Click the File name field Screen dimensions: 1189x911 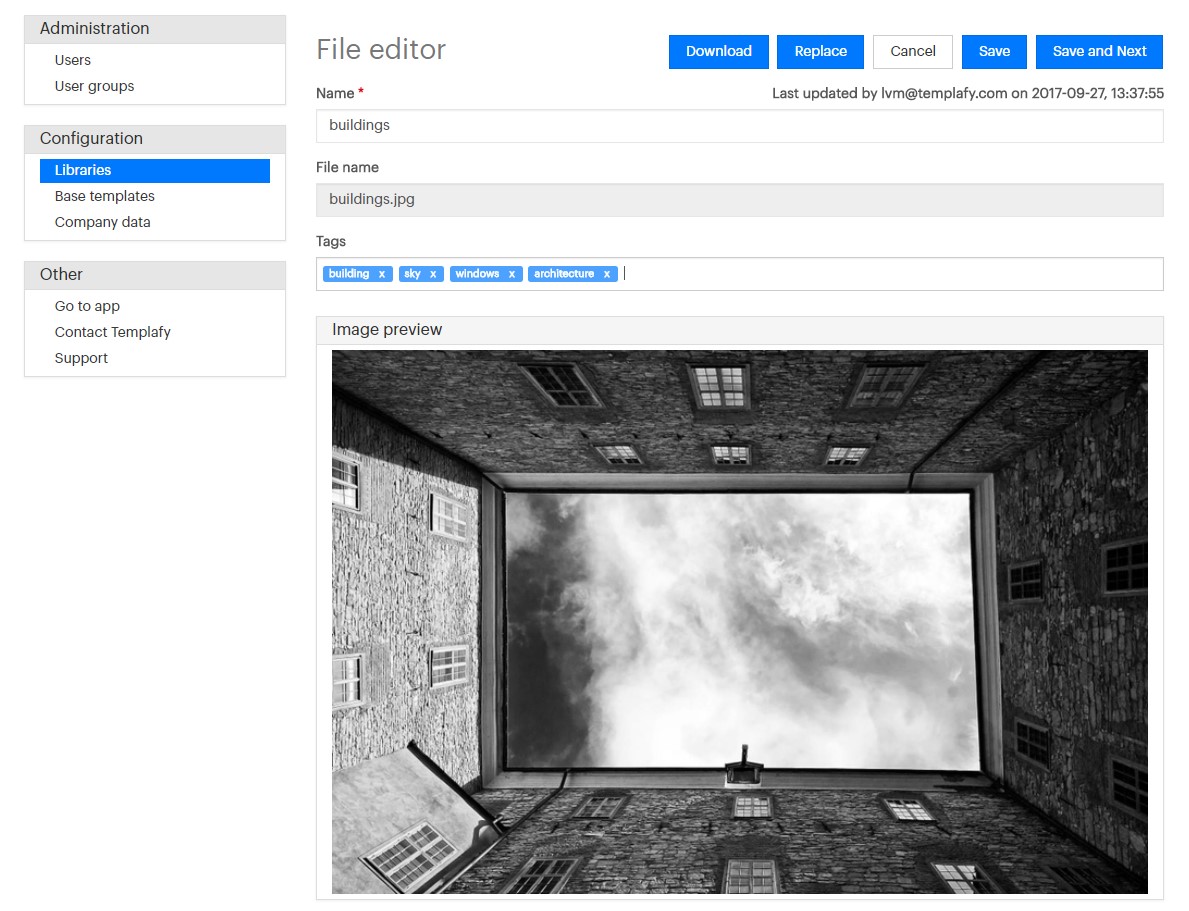[x=739, y=199]
